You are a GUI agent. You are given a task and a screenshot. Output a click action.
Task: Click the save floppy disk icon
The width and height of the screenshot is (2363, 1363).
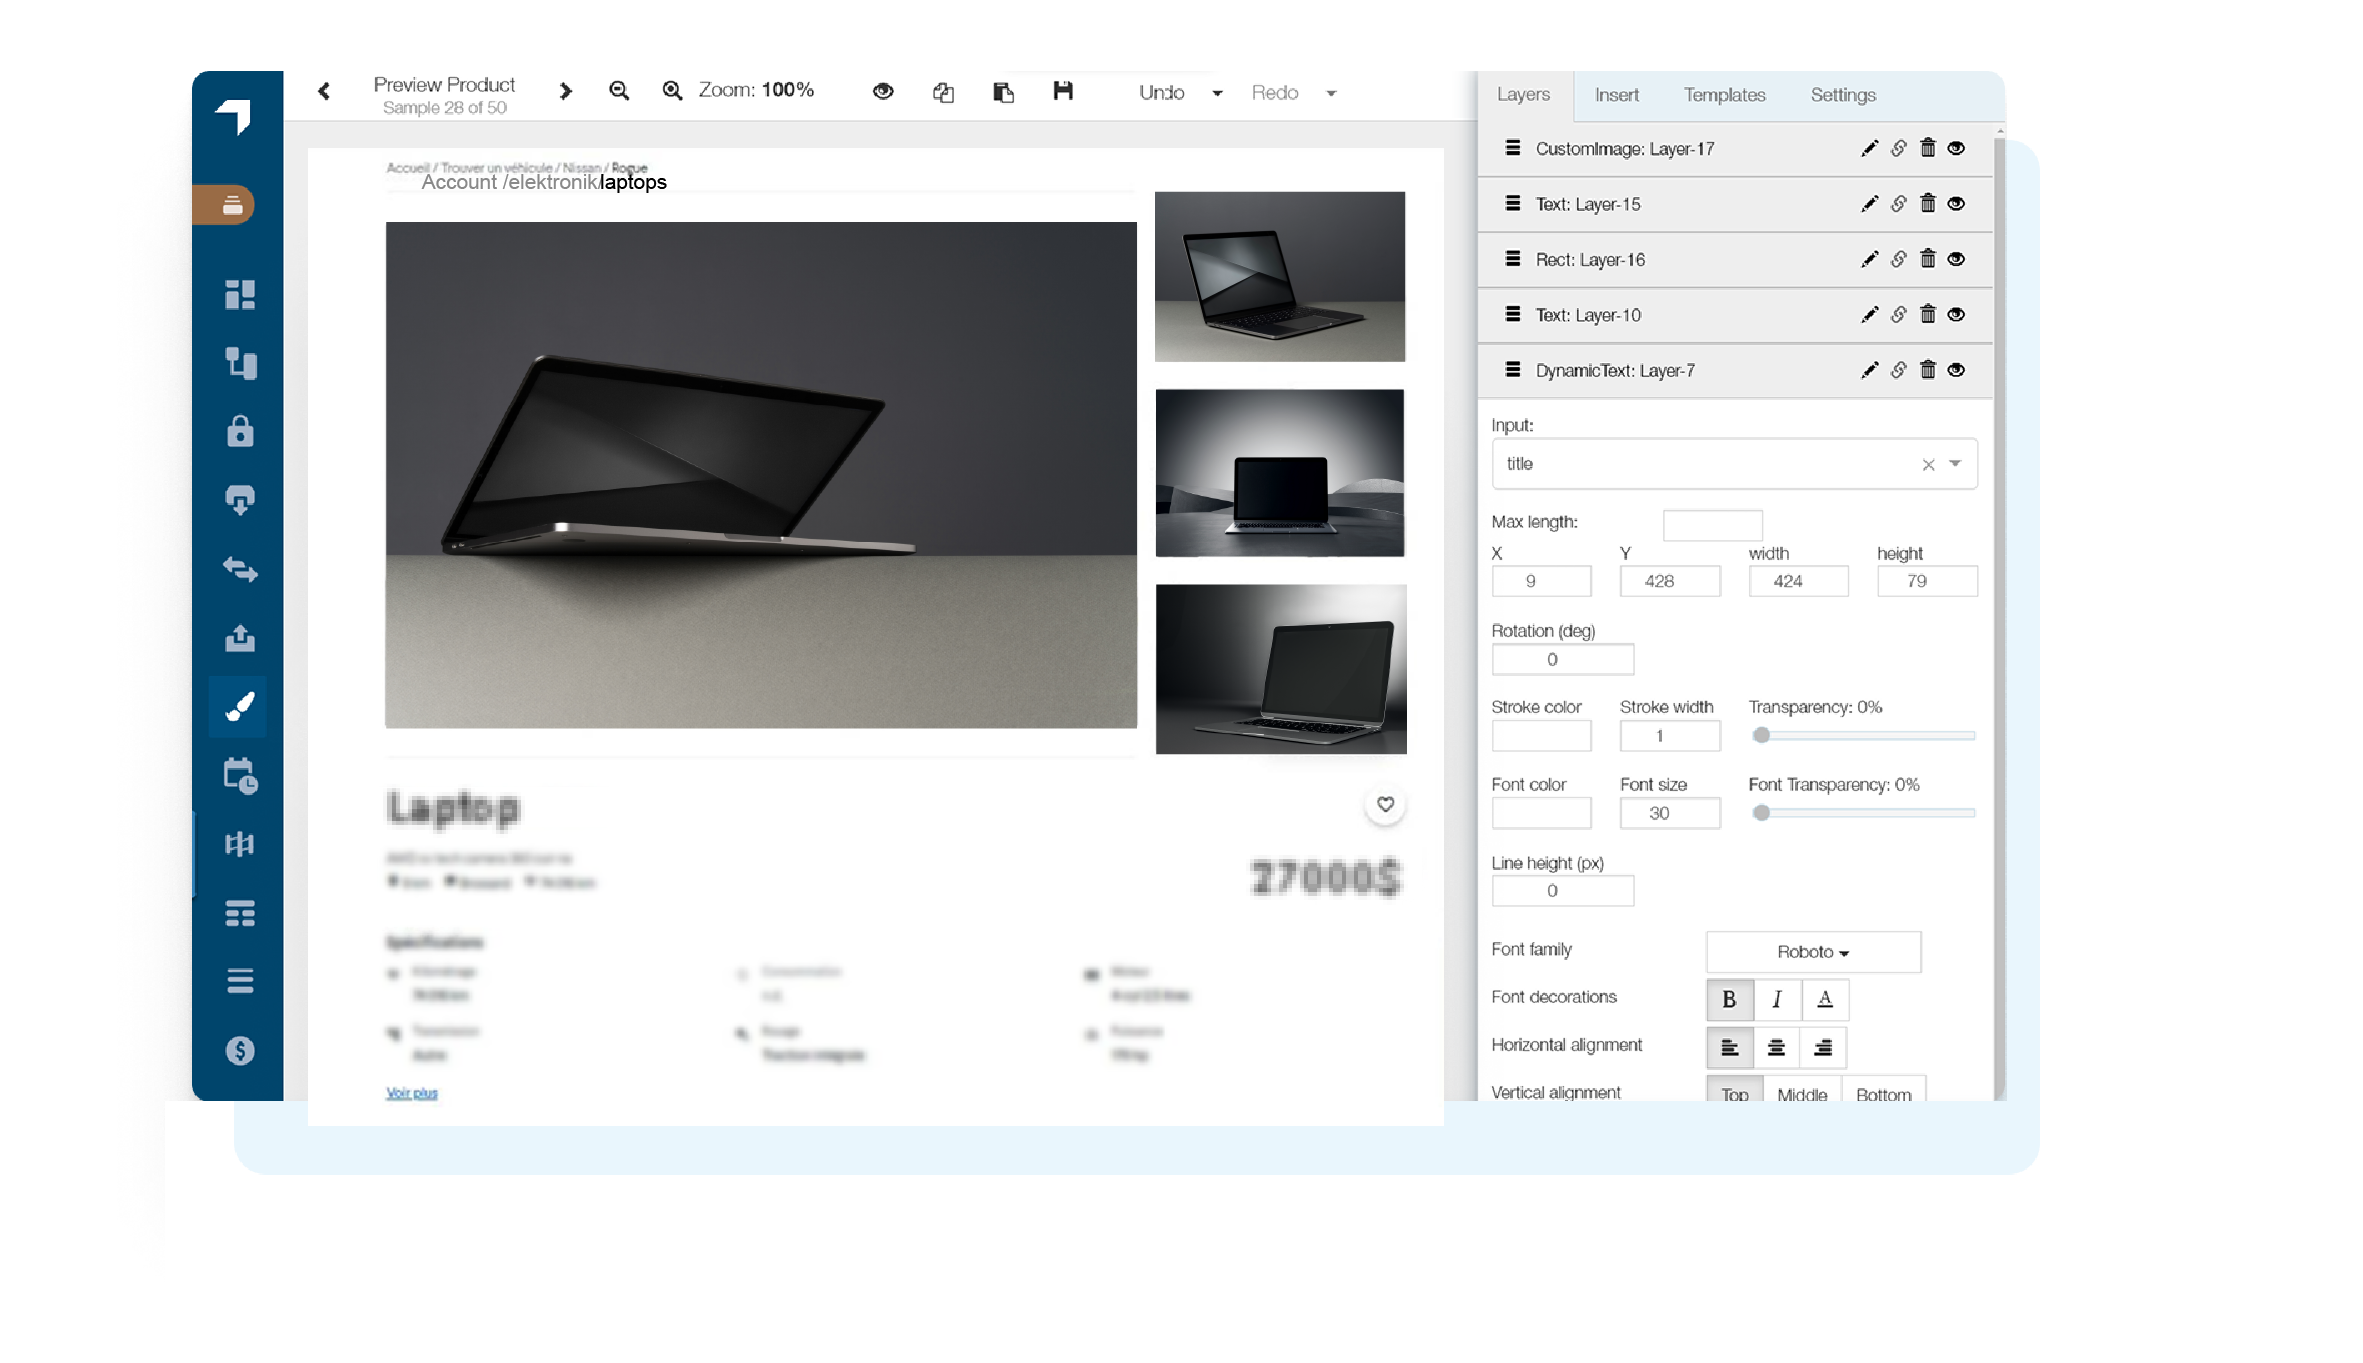point(1062,91)
